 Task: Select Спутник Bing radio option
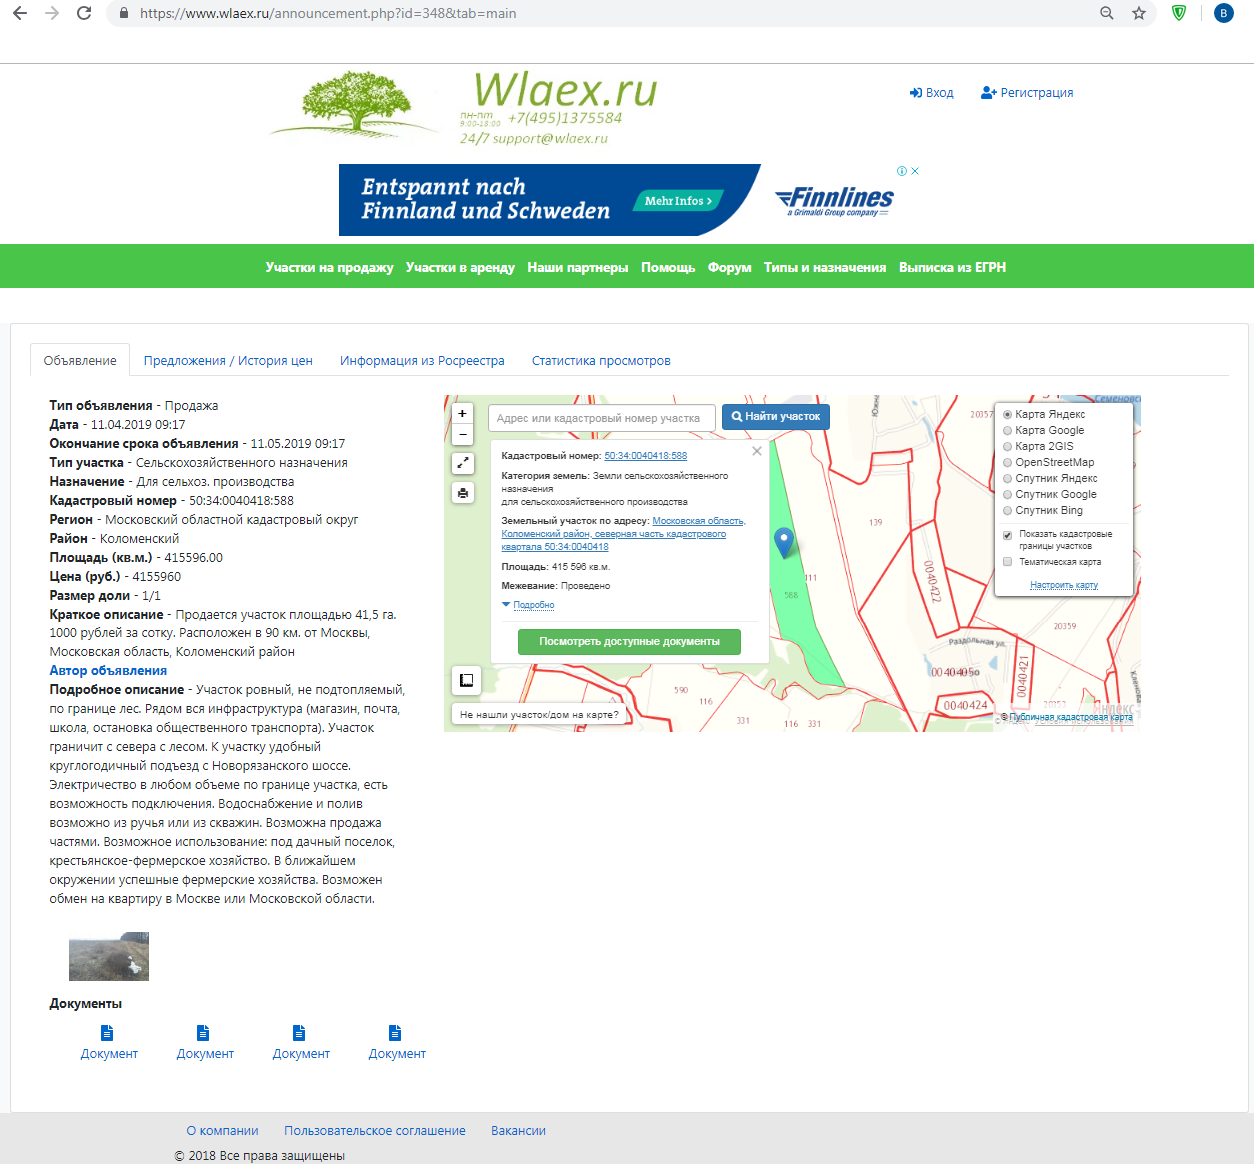[1007, 510]
